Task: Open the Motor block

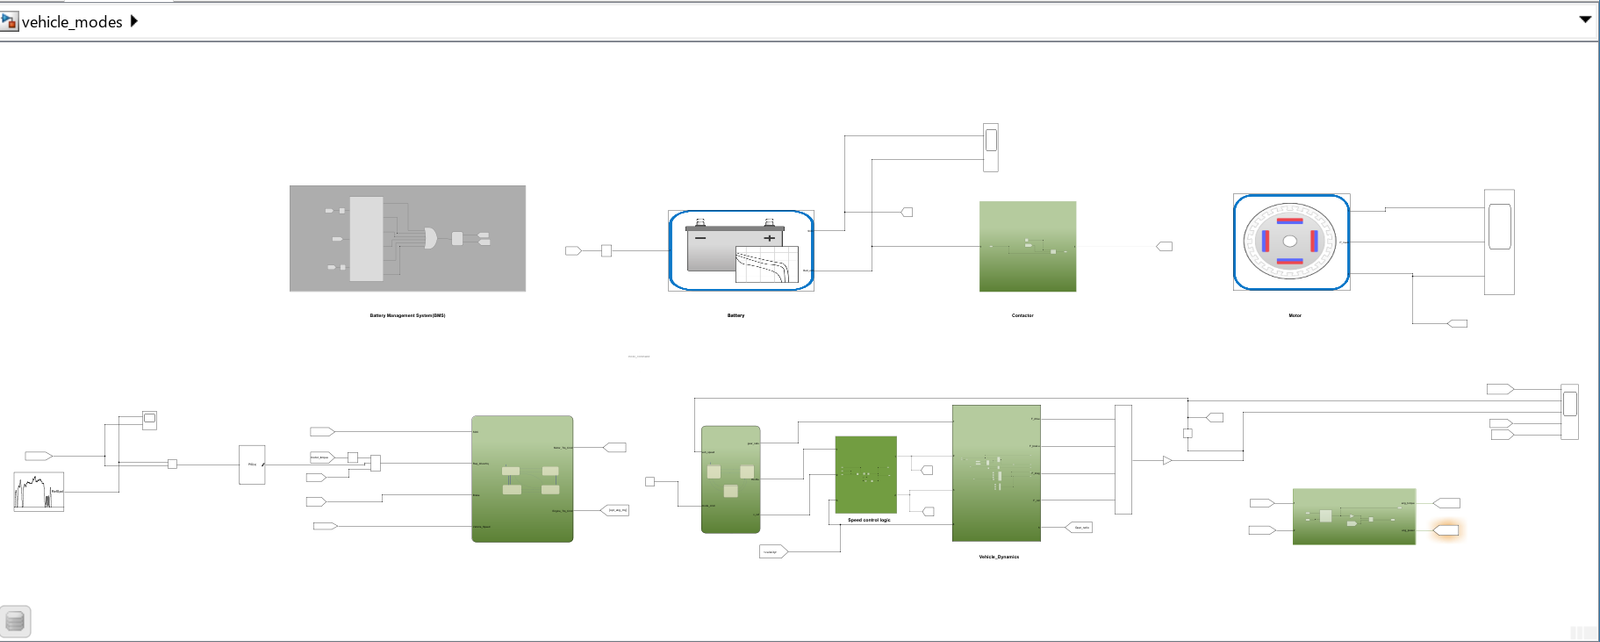Action: click(x=1291, y=242)
